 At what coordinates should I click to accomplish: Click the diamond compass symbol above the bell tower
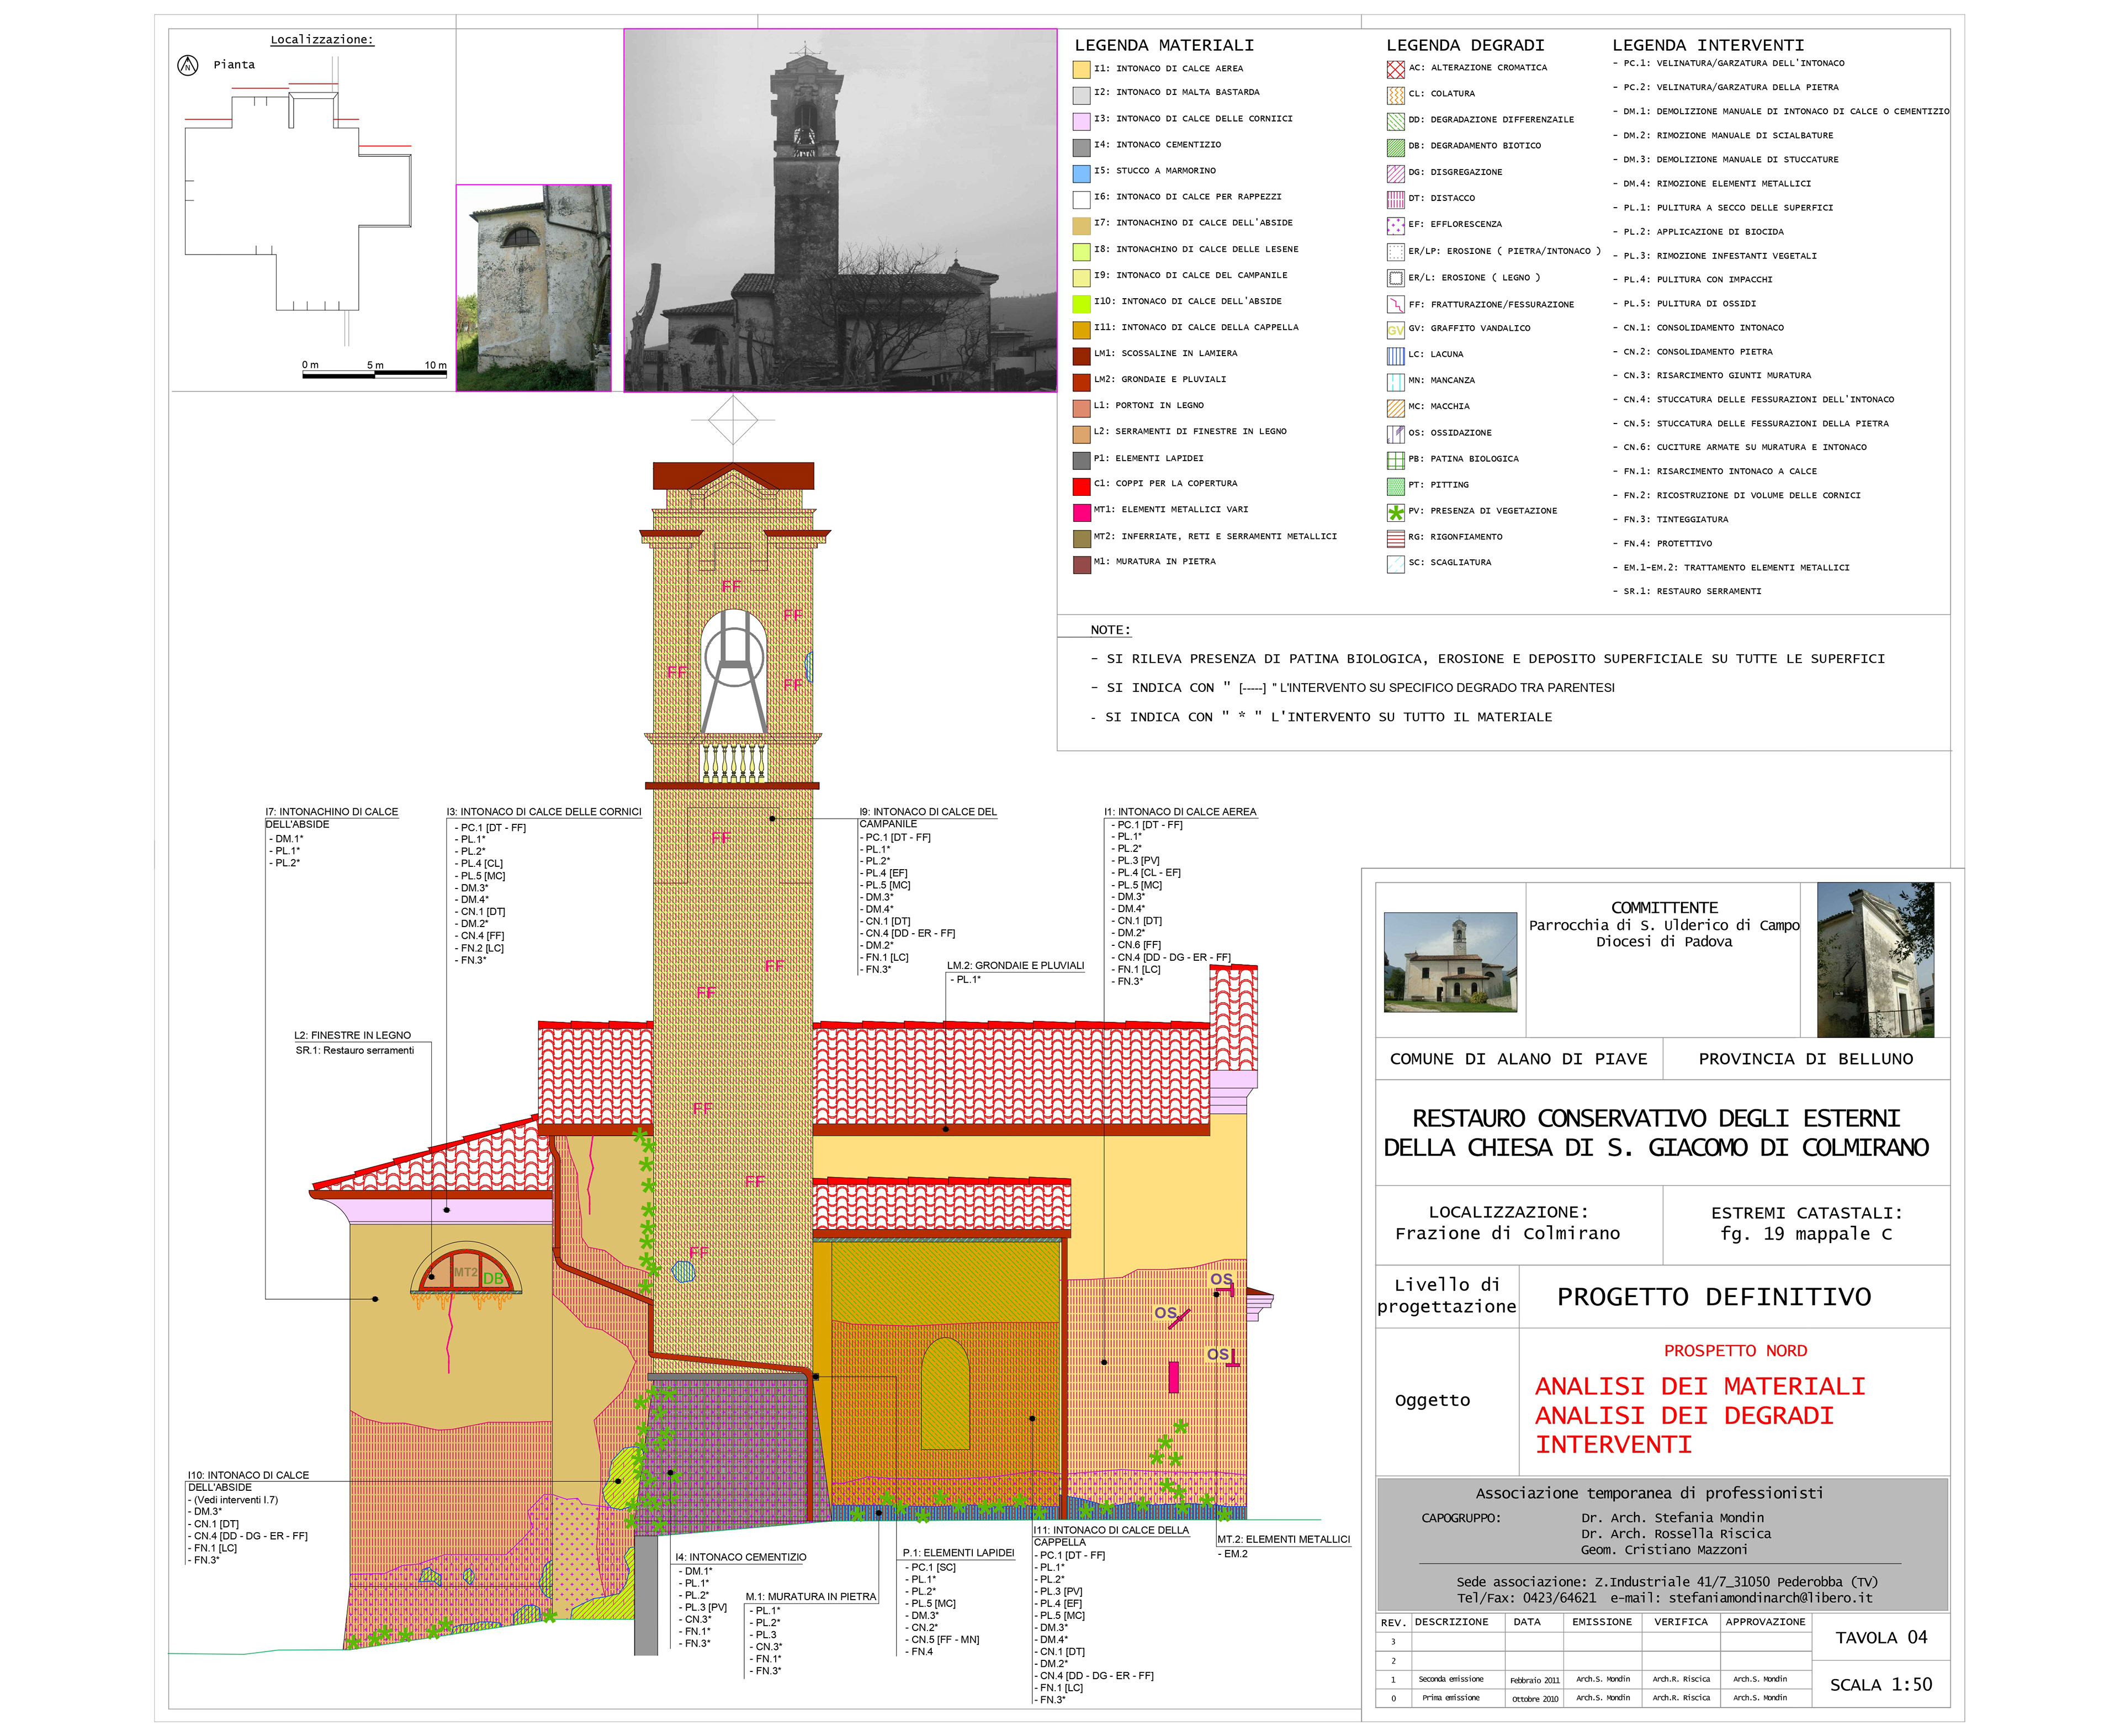pos(733,420)
